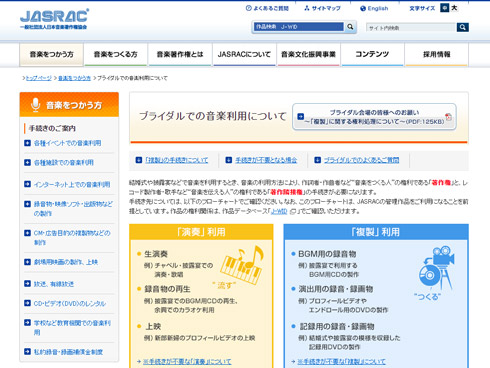Open 放送、有線放送 sidebar link

coord(54,284)
